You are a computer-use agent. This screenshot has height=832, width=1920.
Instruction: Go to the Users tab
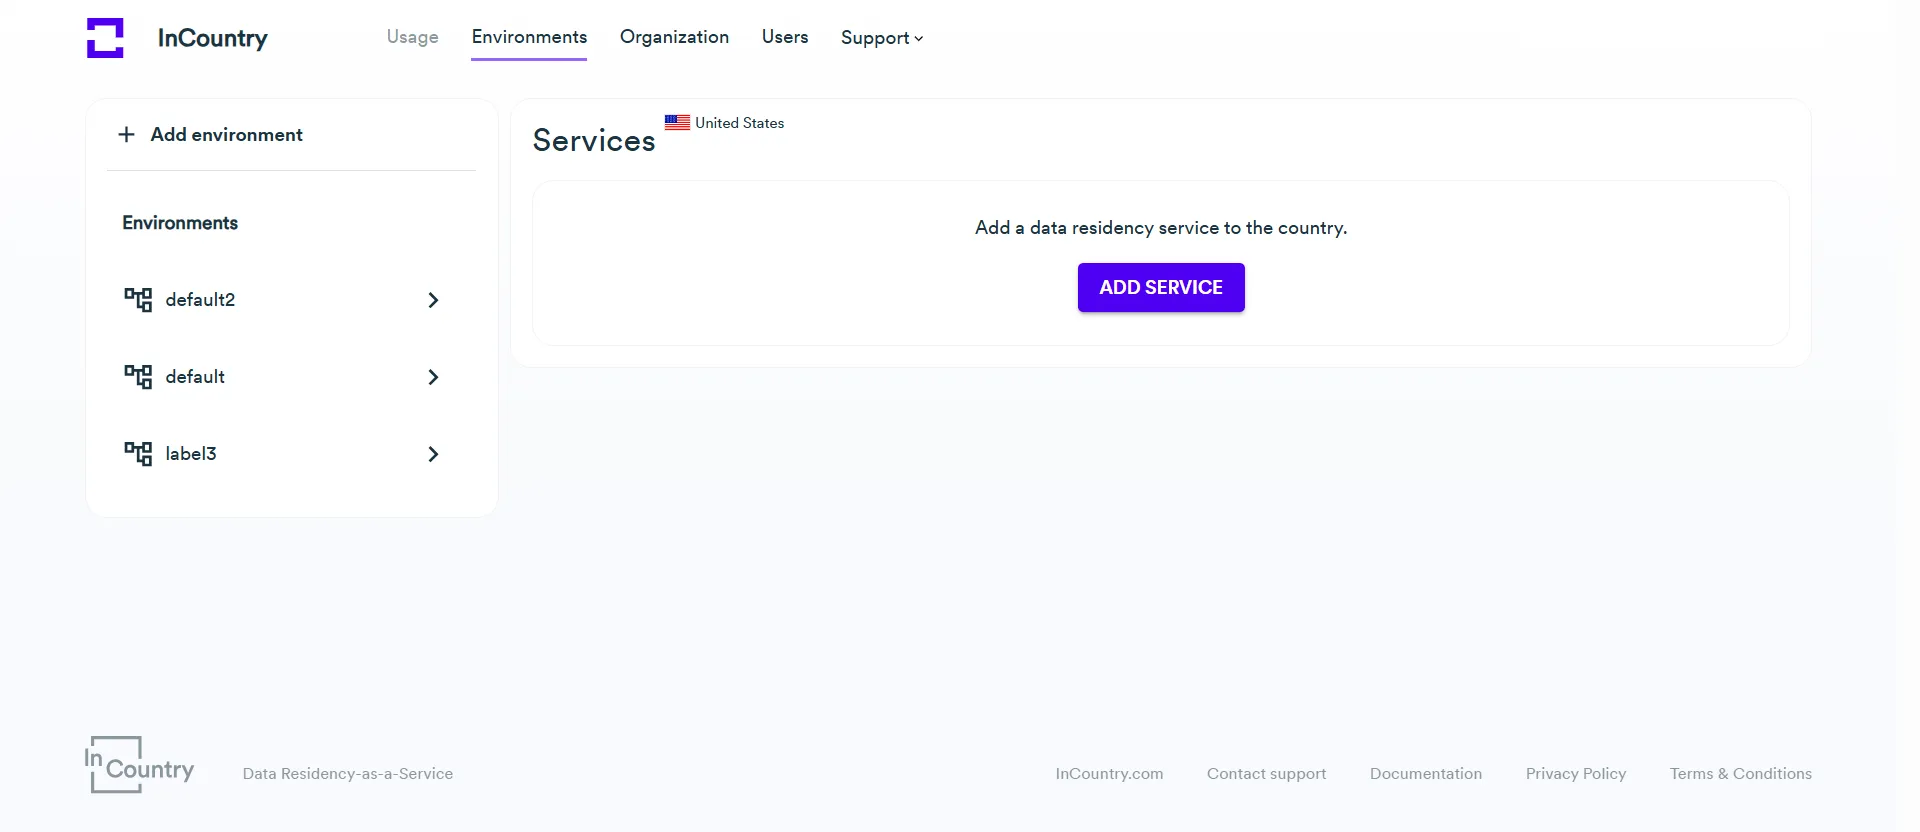[784, 37]
